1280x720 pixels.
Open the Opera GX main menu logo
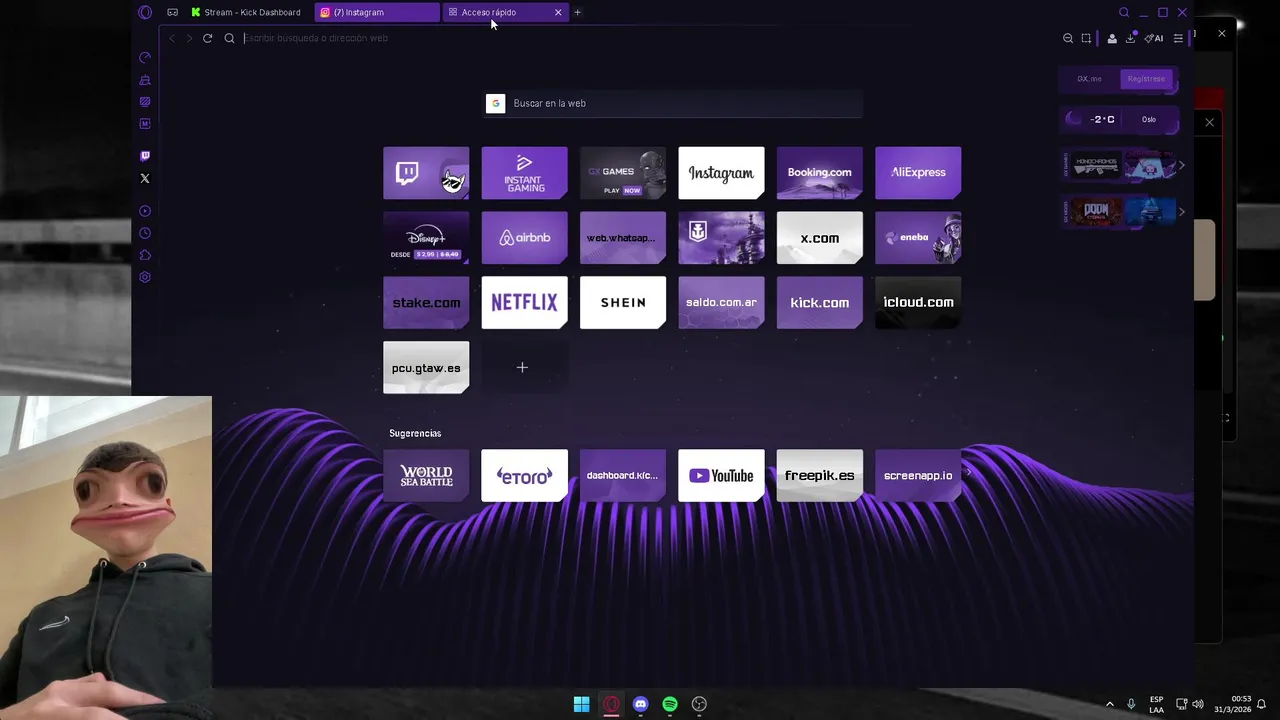point(145,12)
